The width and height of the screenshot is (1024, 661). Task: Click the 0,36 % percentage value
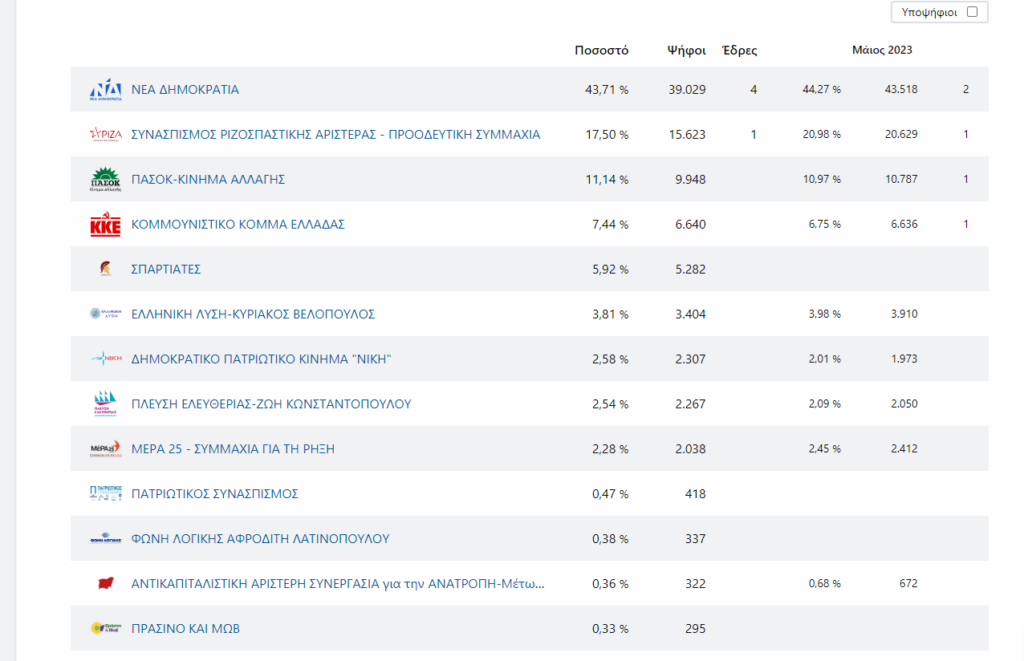[610, 583]
